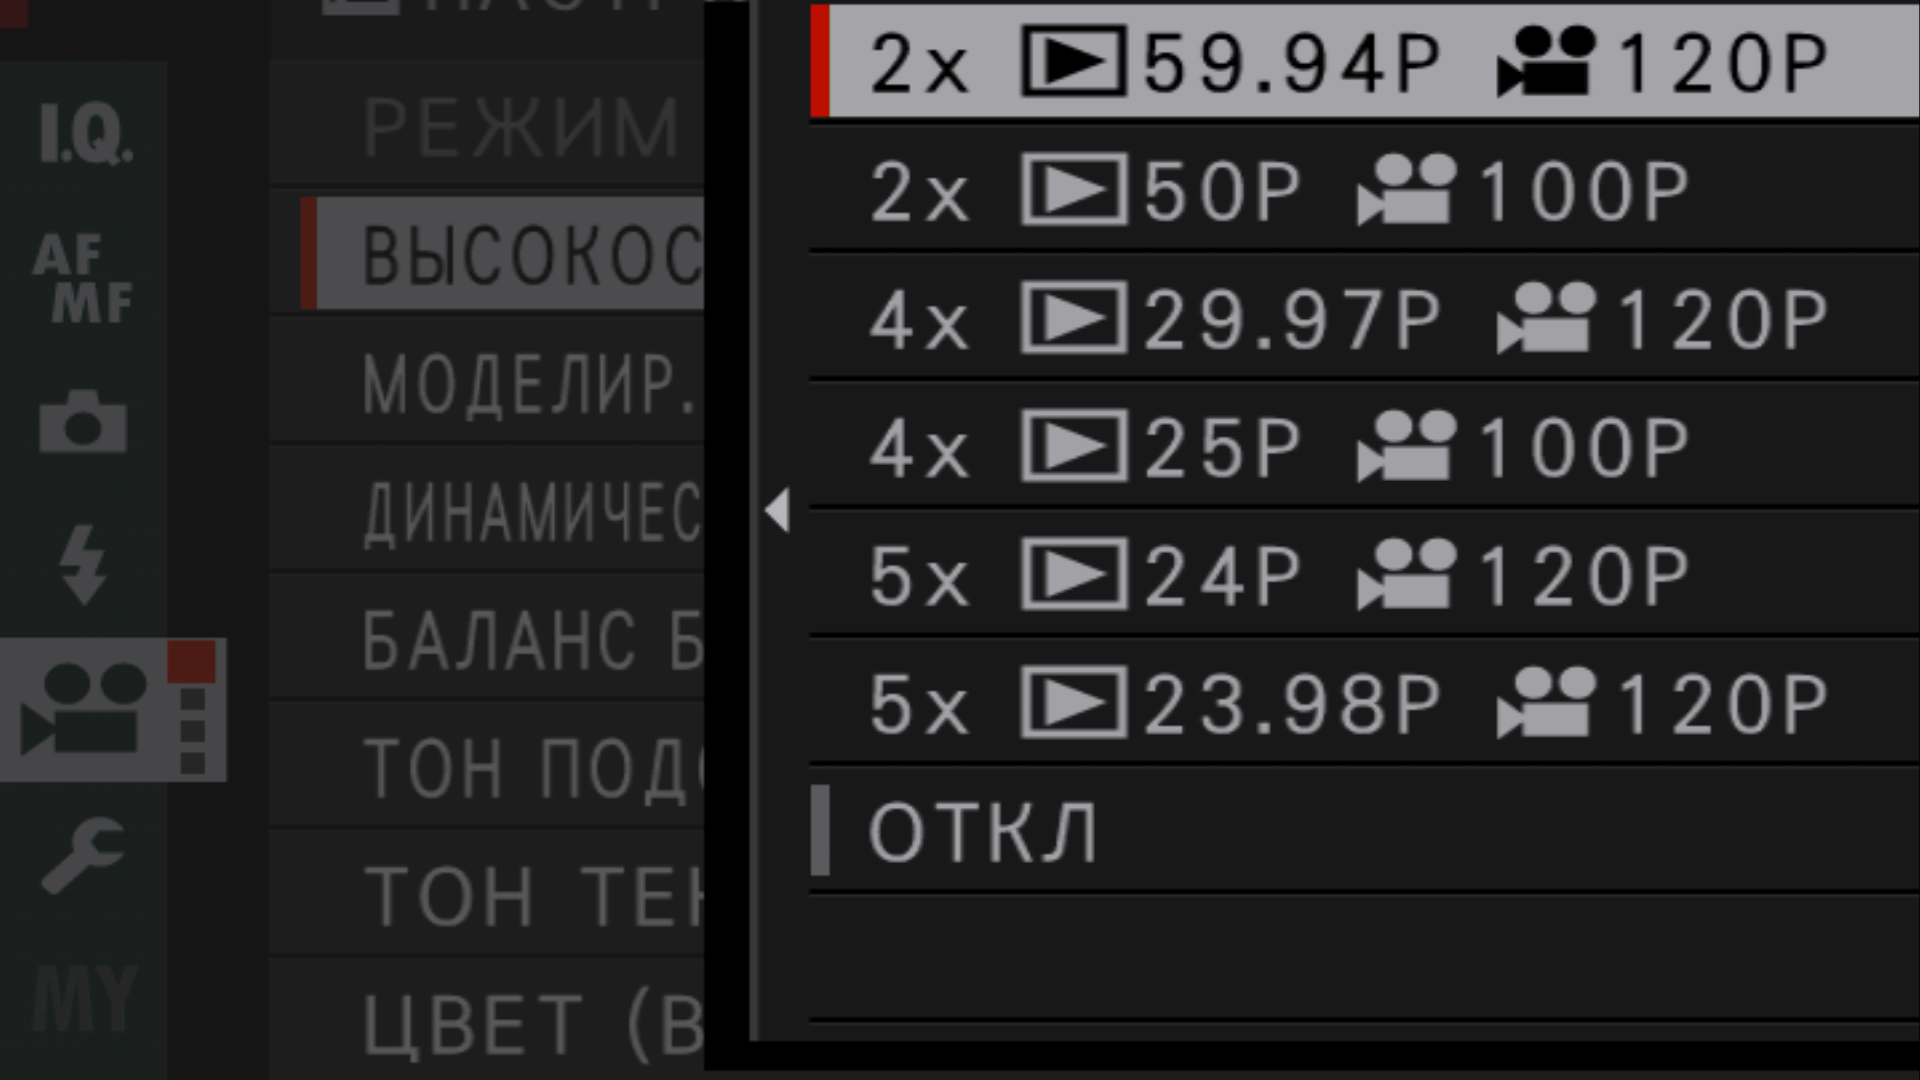Choose 5x 23.98P 120P option
1920x1080 pixels.
1350,704
